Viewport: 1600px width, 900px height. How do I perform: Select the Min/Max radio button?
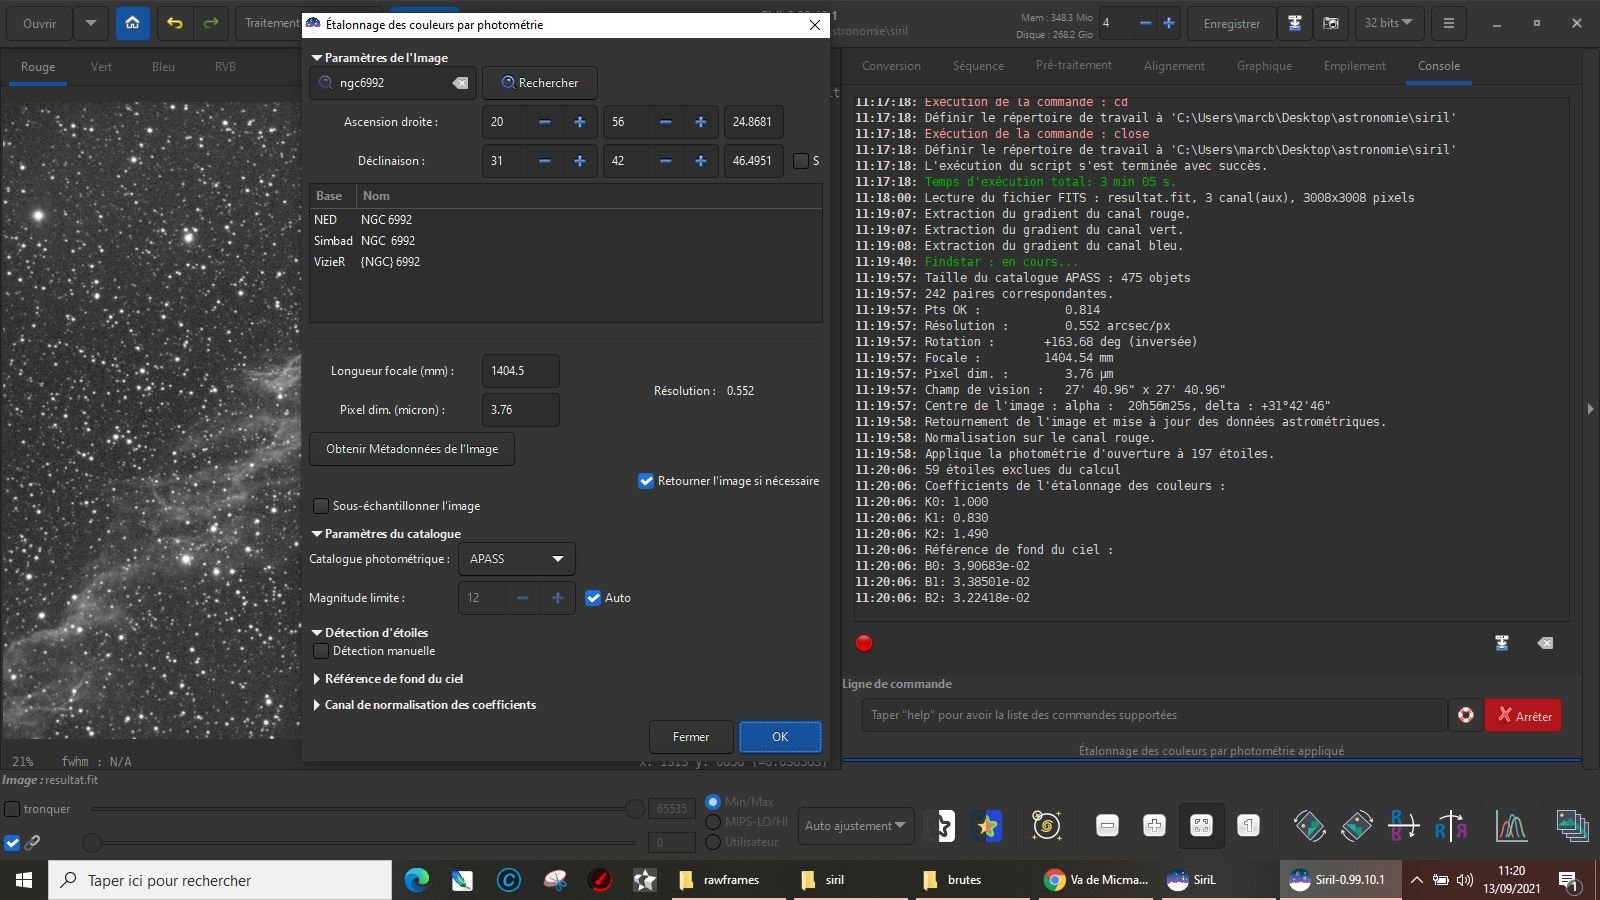point(713,802)
